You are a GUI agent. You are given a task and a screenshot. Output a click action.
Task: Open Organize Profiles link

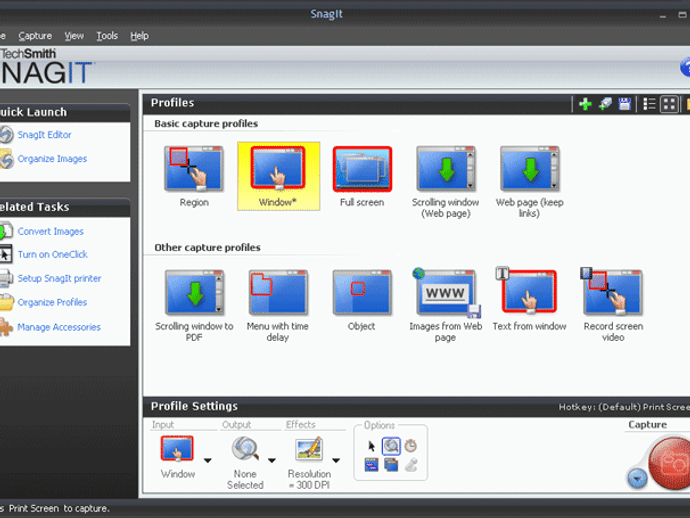[52, 302]
